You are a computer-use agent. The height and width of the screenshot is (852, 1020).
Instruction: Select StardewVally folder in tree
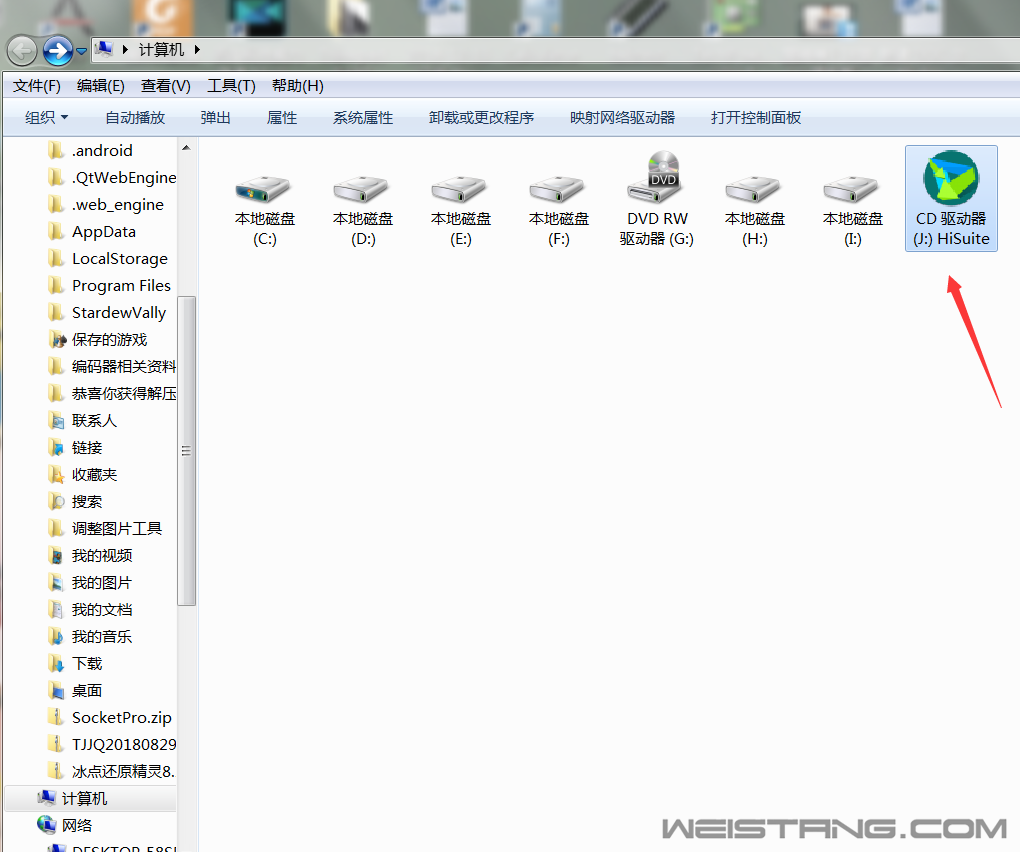point(107,313)
